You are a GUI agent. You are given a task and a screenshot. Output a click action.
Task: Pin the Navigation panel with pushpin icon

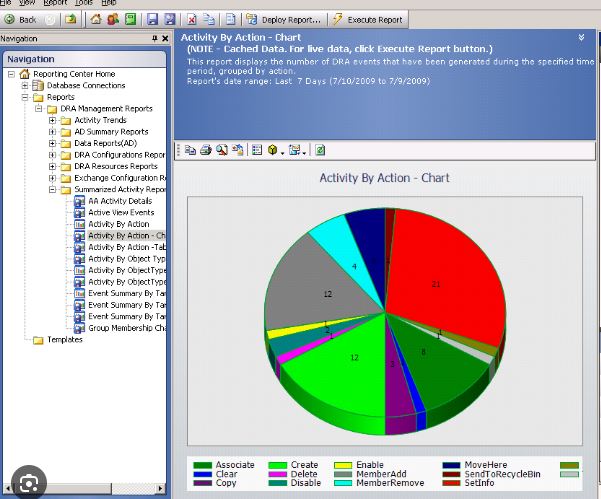pyautogui.click(x=154, y=38)
